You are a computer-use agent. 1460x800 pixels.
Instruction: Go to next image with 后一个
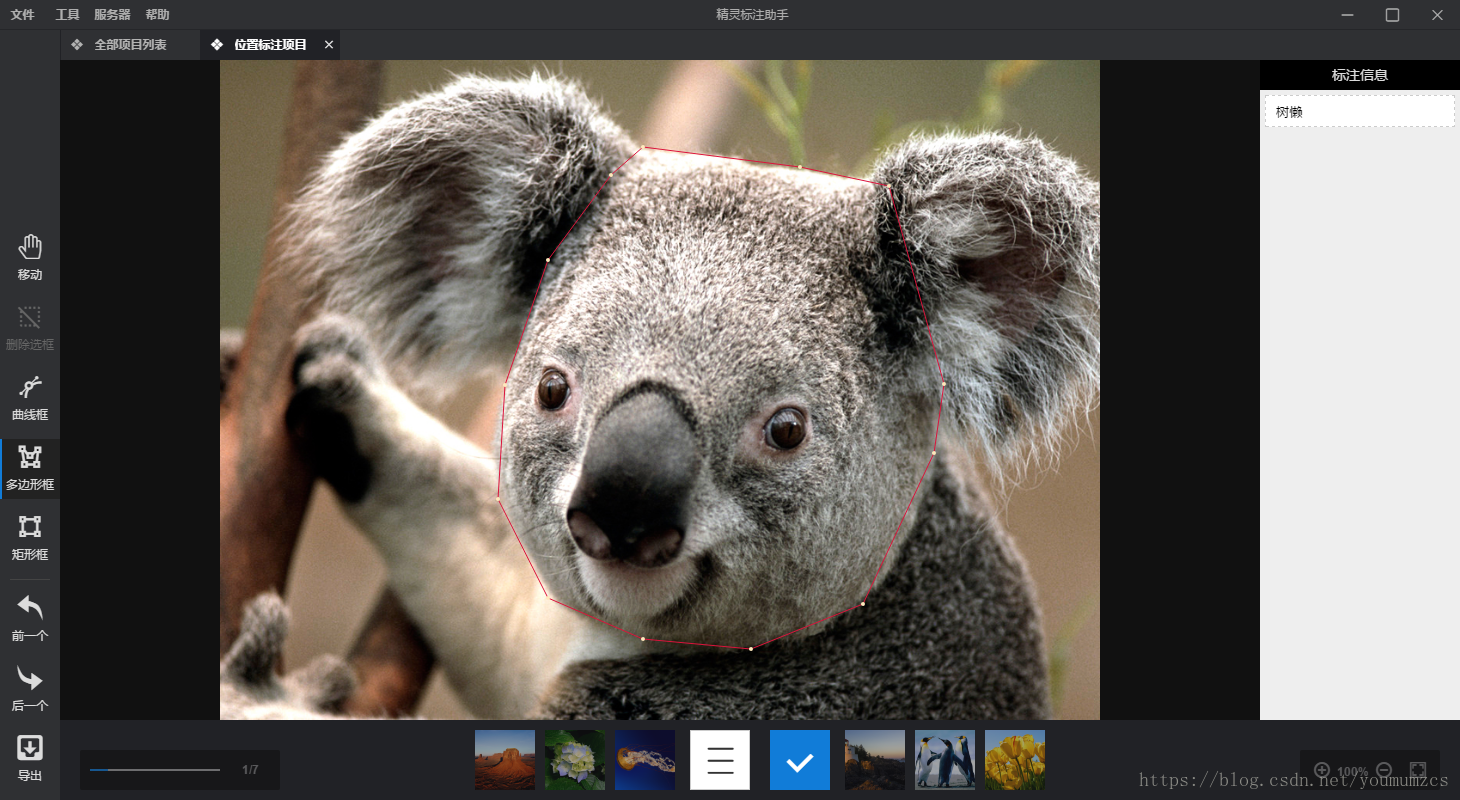30,687
